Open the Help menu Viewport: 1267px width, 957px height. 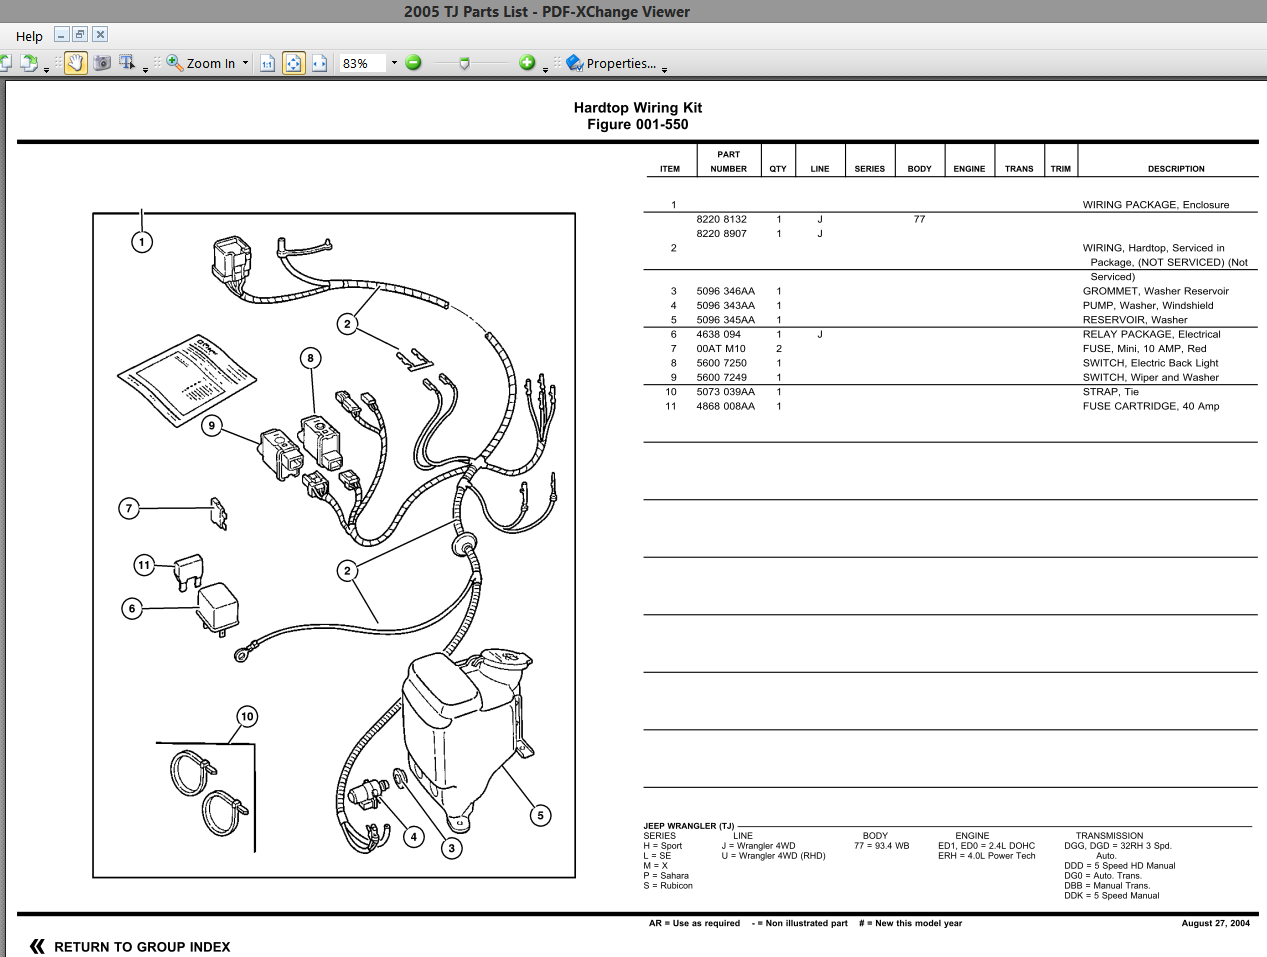[x=29, y=35]
